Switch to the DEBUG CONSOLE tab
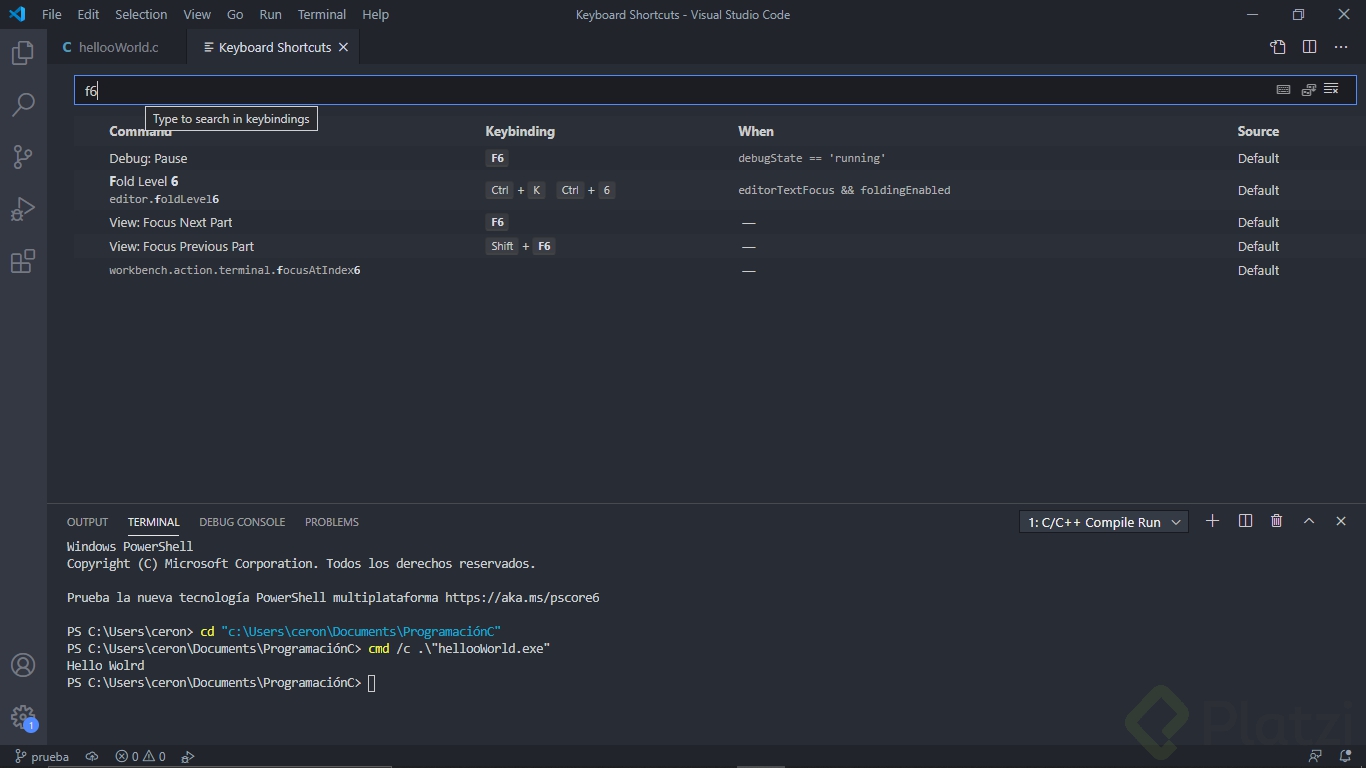 coord(242,522)
